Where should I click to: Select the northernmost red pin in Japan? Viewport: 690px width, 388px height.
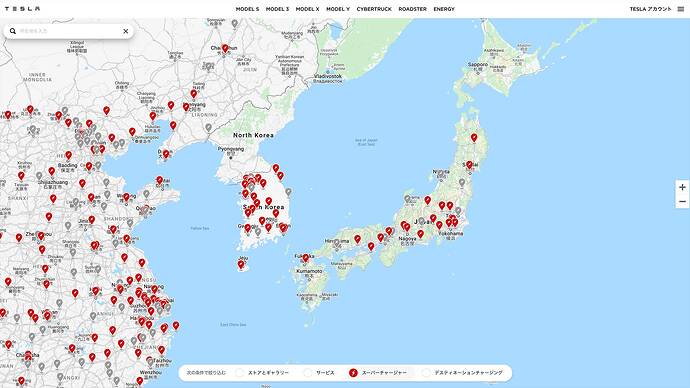pyautogui.click(x=474, y=138)
